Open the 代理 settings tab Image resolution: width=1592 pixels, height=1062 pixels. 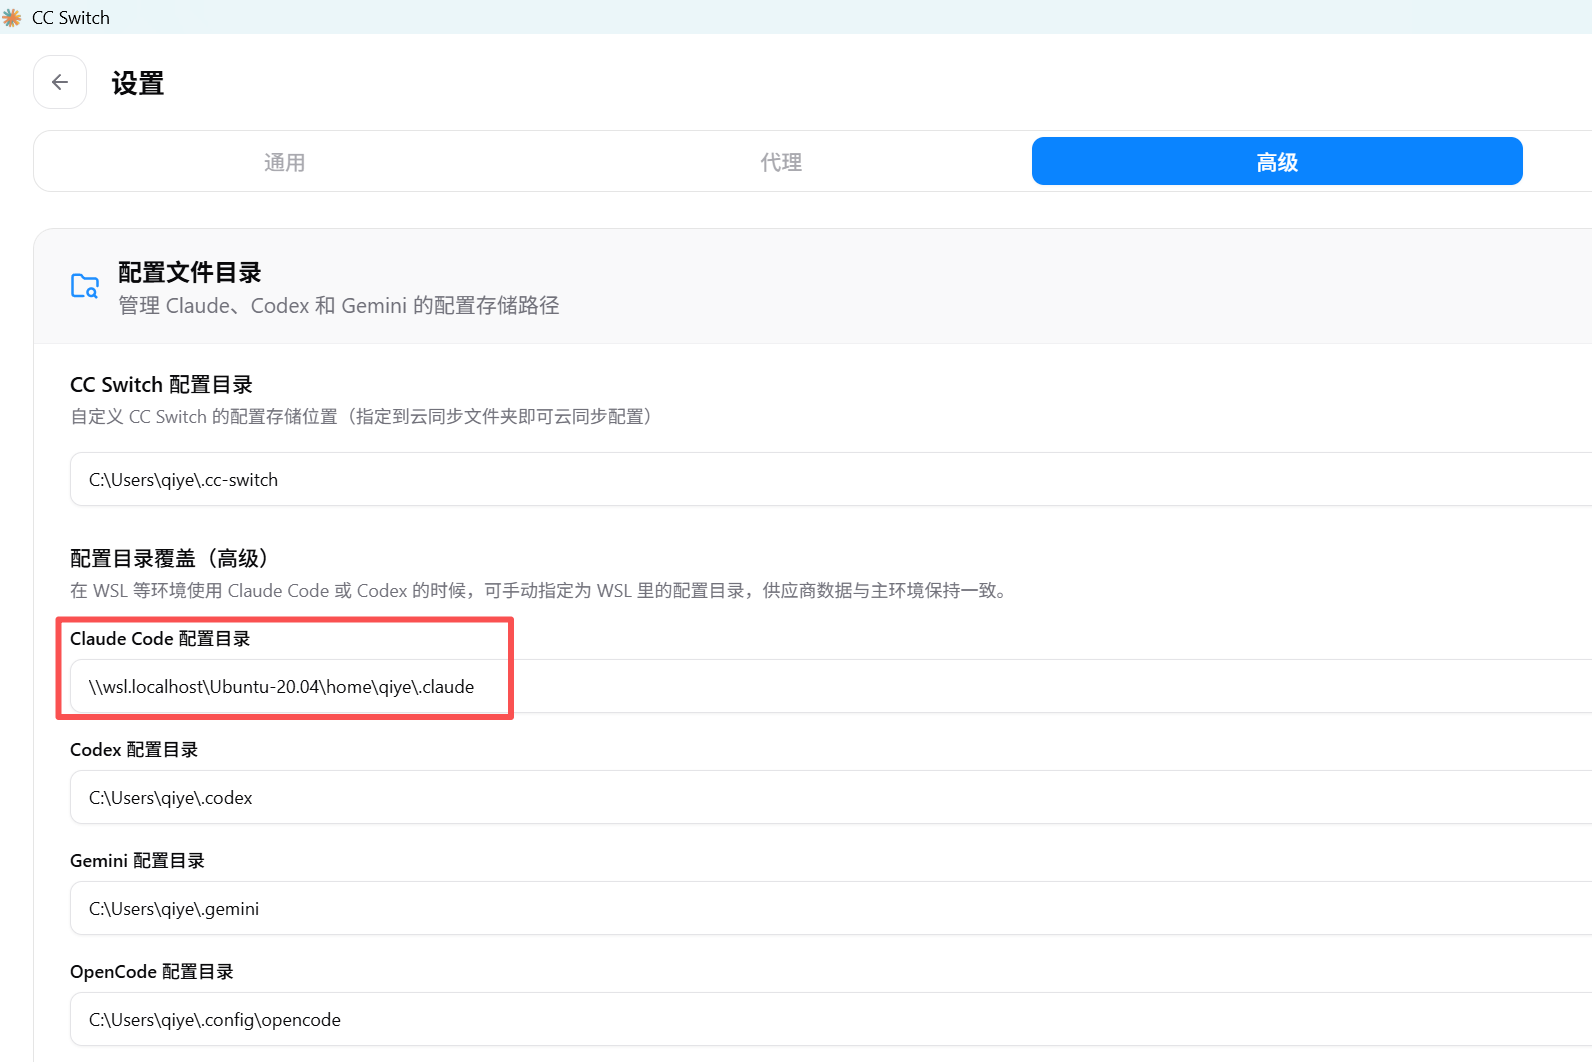tap(780, 162)
